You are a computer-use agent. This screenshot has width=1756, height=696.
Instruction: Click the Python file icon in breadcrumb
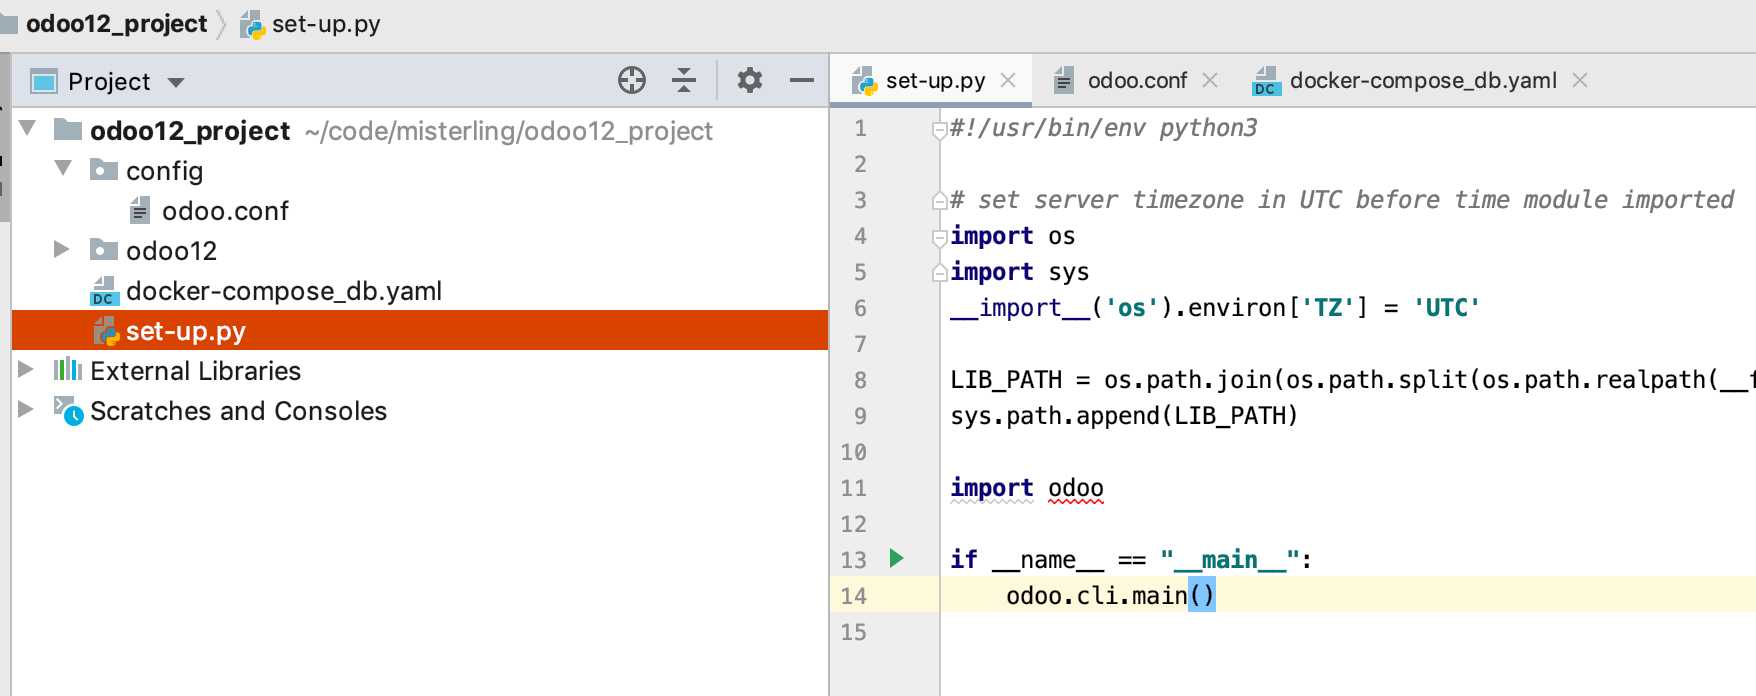click(x=252, y=24)
